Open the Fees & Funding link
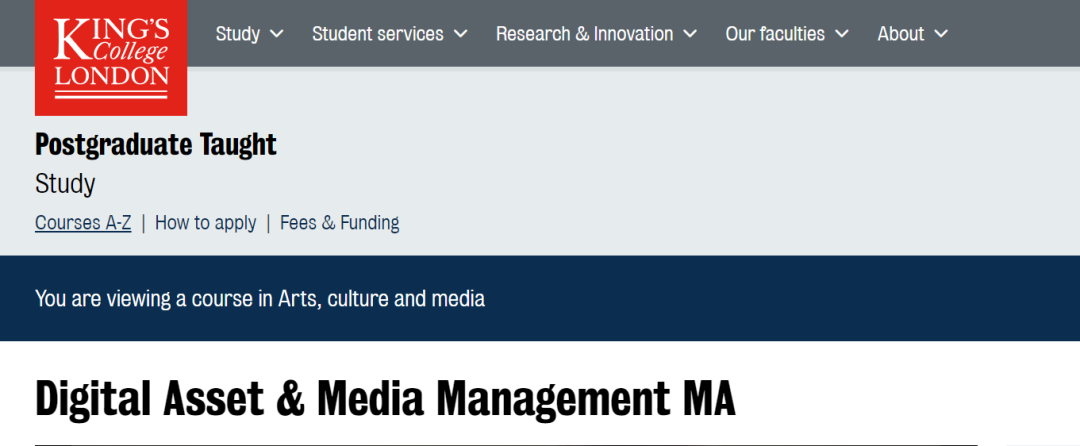Image resolution: width=1080 pixels, height=446 pixels. (x=339, y=223)
